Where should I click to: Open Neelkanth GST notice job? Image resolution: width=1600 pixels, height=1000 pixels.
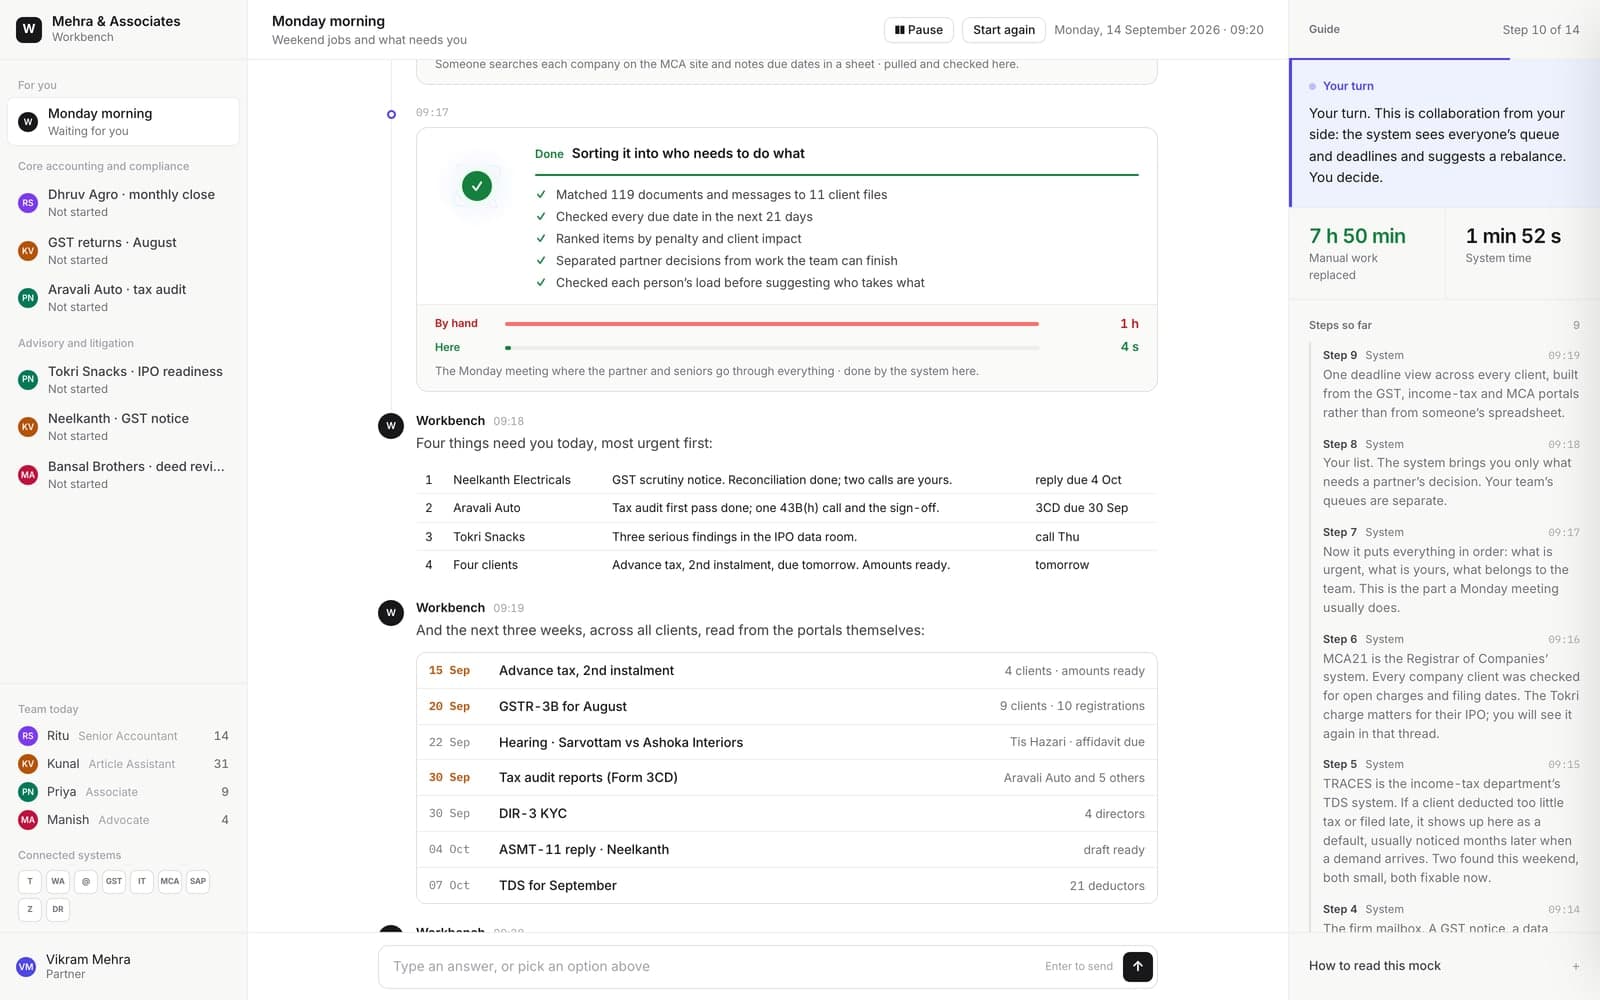pyautogui.click(x=123, y=427)
